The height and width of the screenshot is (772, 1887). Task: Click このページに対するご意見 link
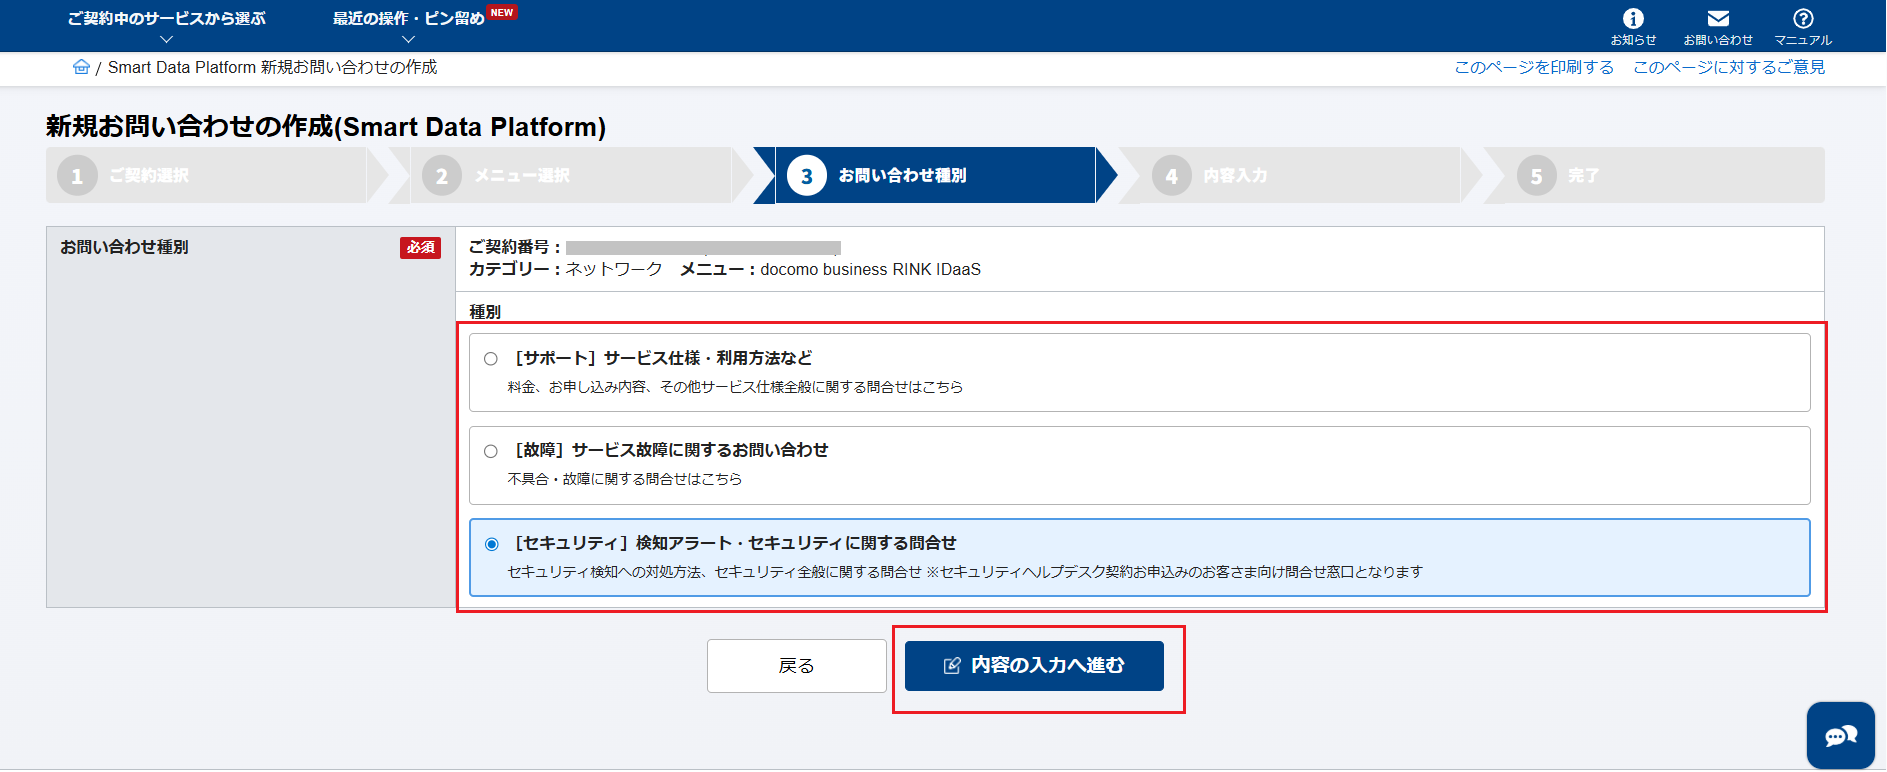click(x=1728, y=67)
